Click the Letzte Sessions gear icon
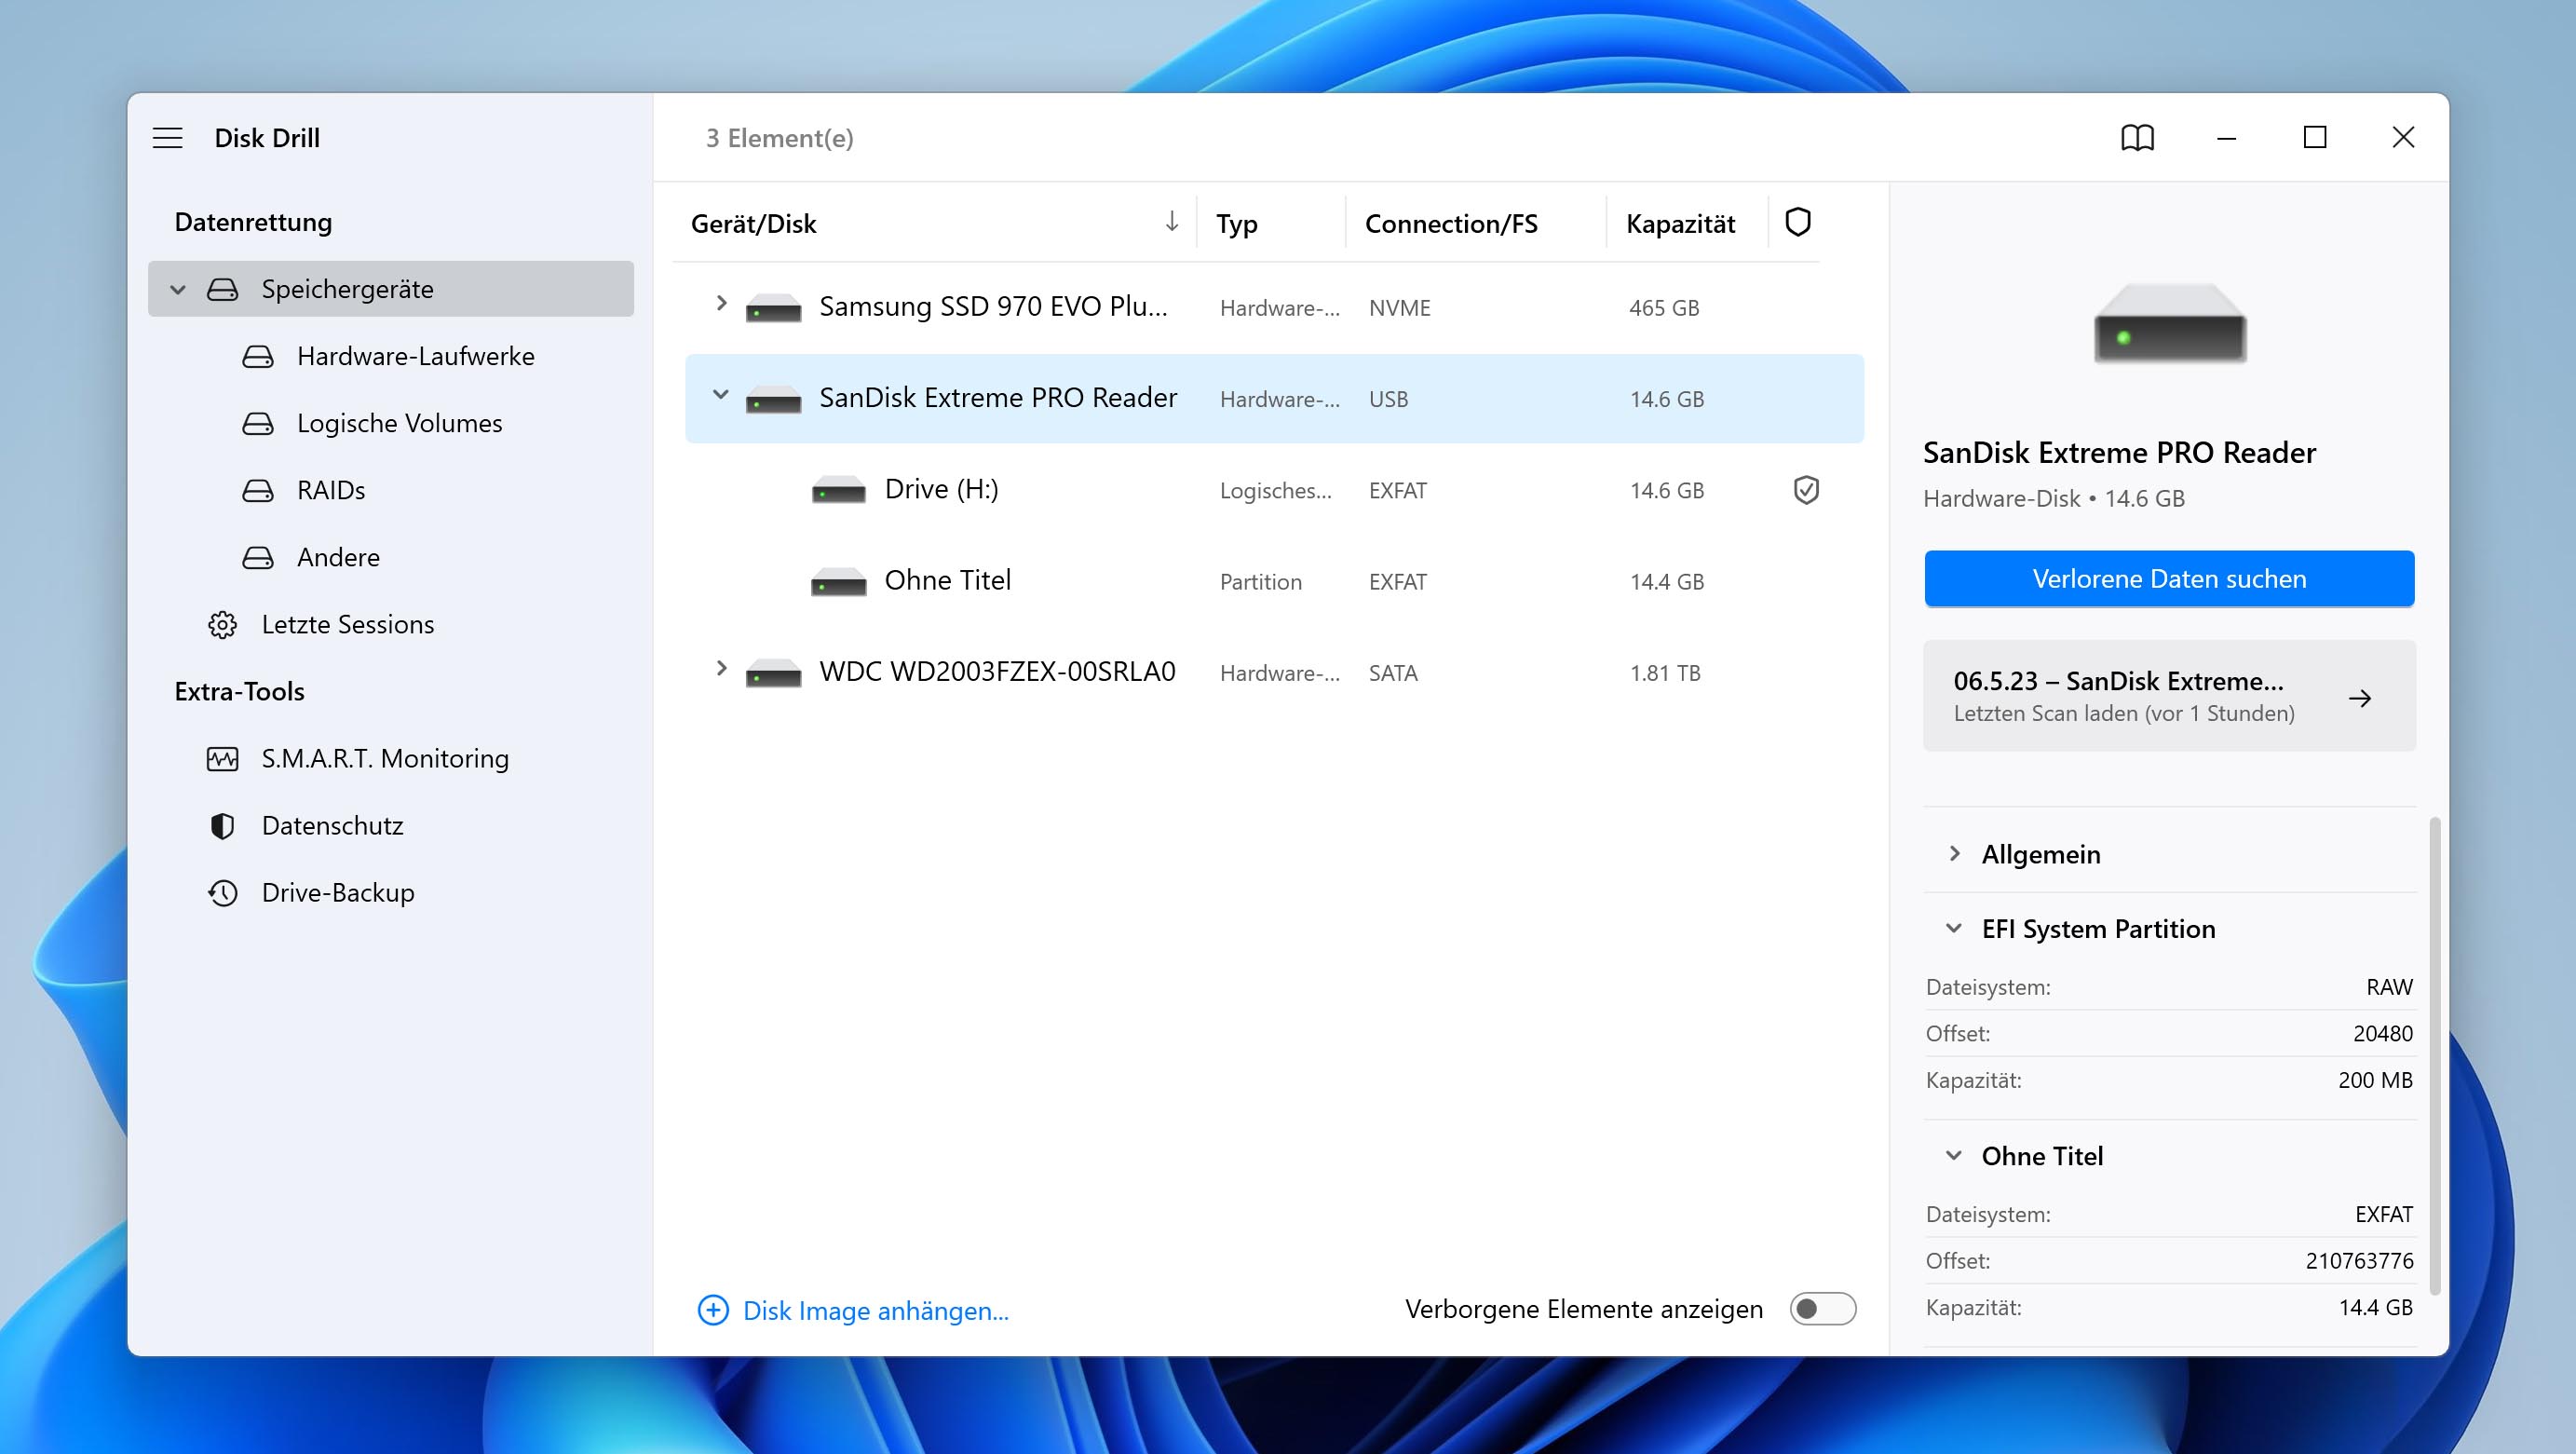This screenshot has width=2576, height=1454. click(x=222, y=624)
